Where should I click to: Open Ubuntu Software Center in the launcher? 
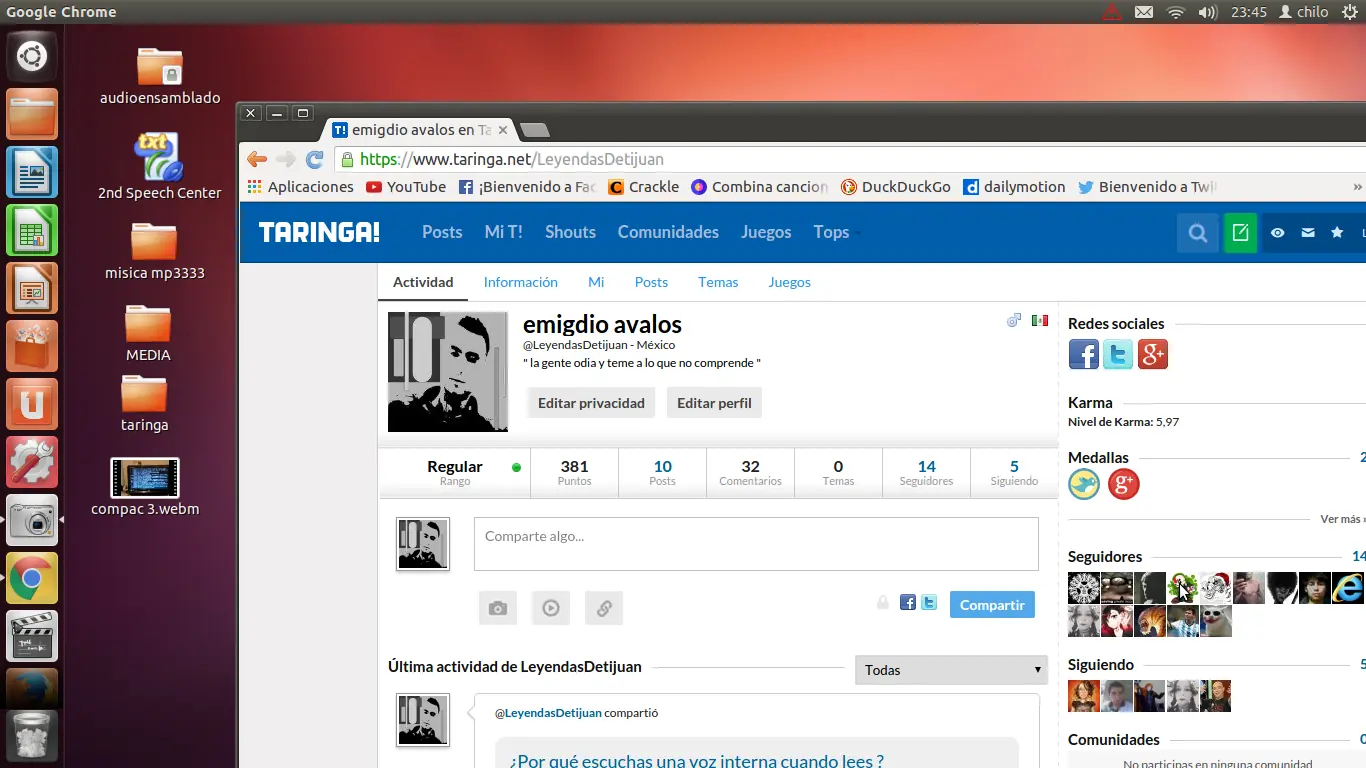click(x=32, y=346)
